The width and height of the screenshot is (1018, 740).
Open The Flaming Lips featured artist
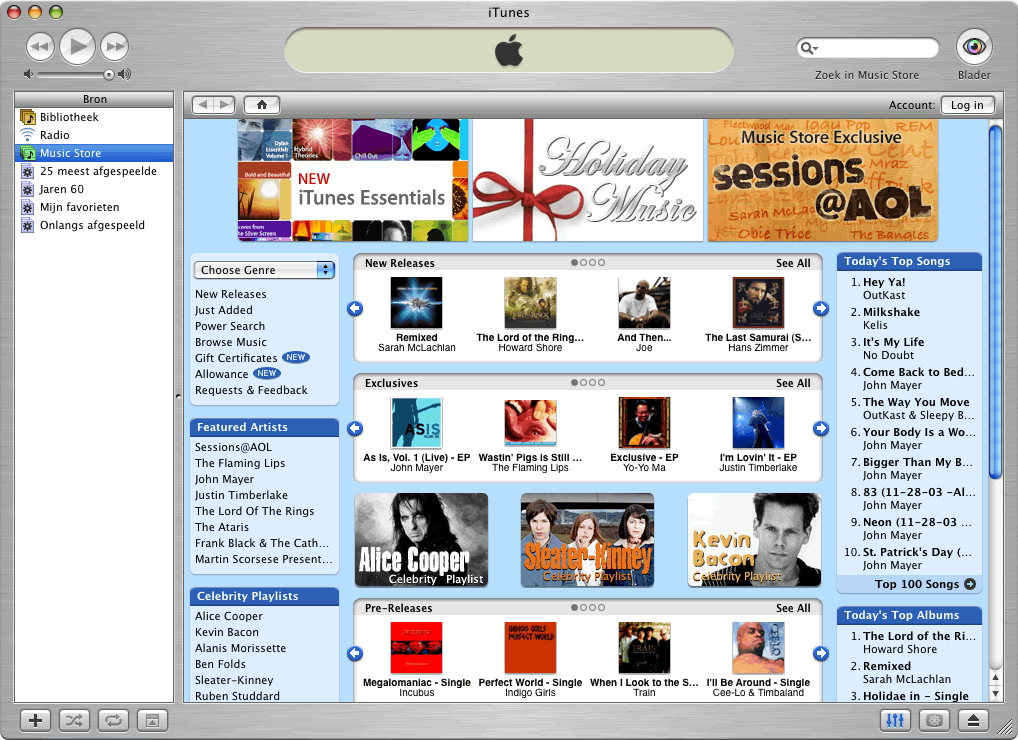tap(240, 463)
